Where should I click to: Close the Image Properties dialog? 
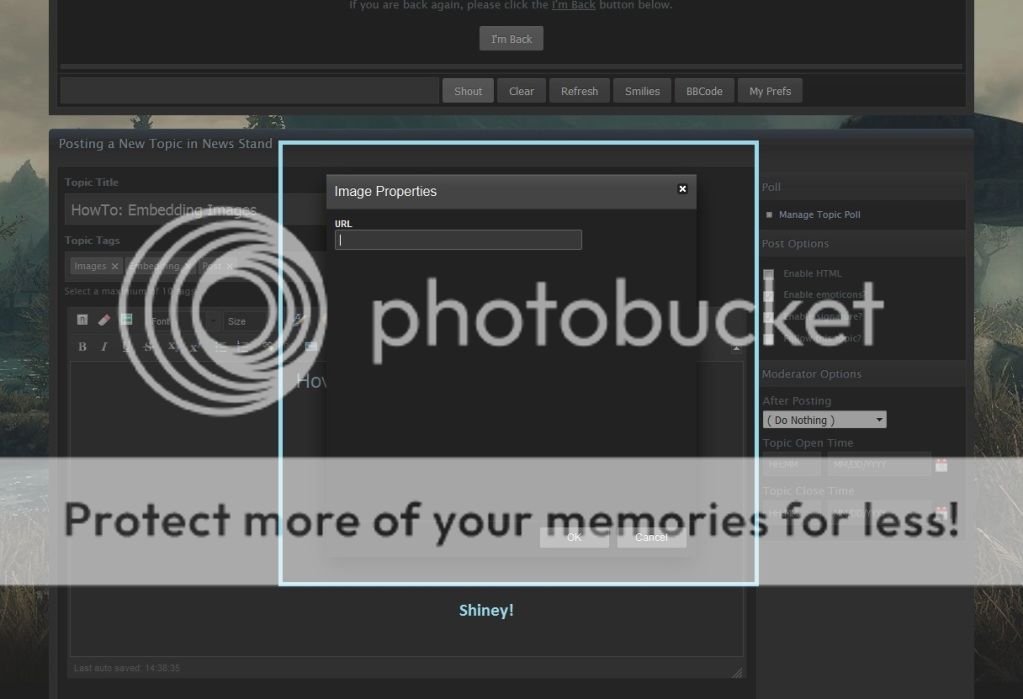[x=682, y=189]
